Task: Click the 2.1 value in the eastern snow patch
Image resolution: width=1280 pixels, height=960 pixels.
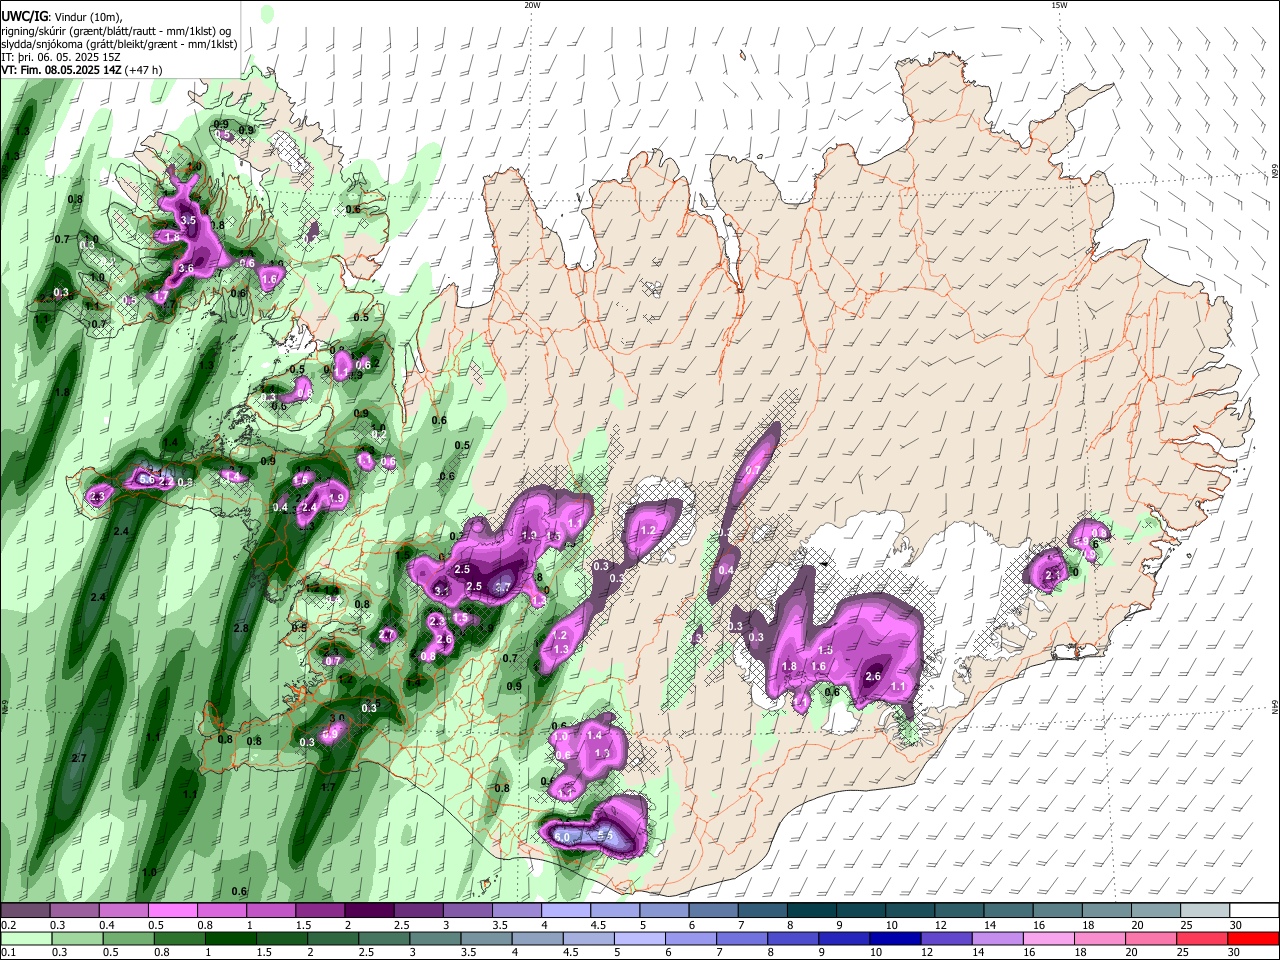Action: [1052, 576]
